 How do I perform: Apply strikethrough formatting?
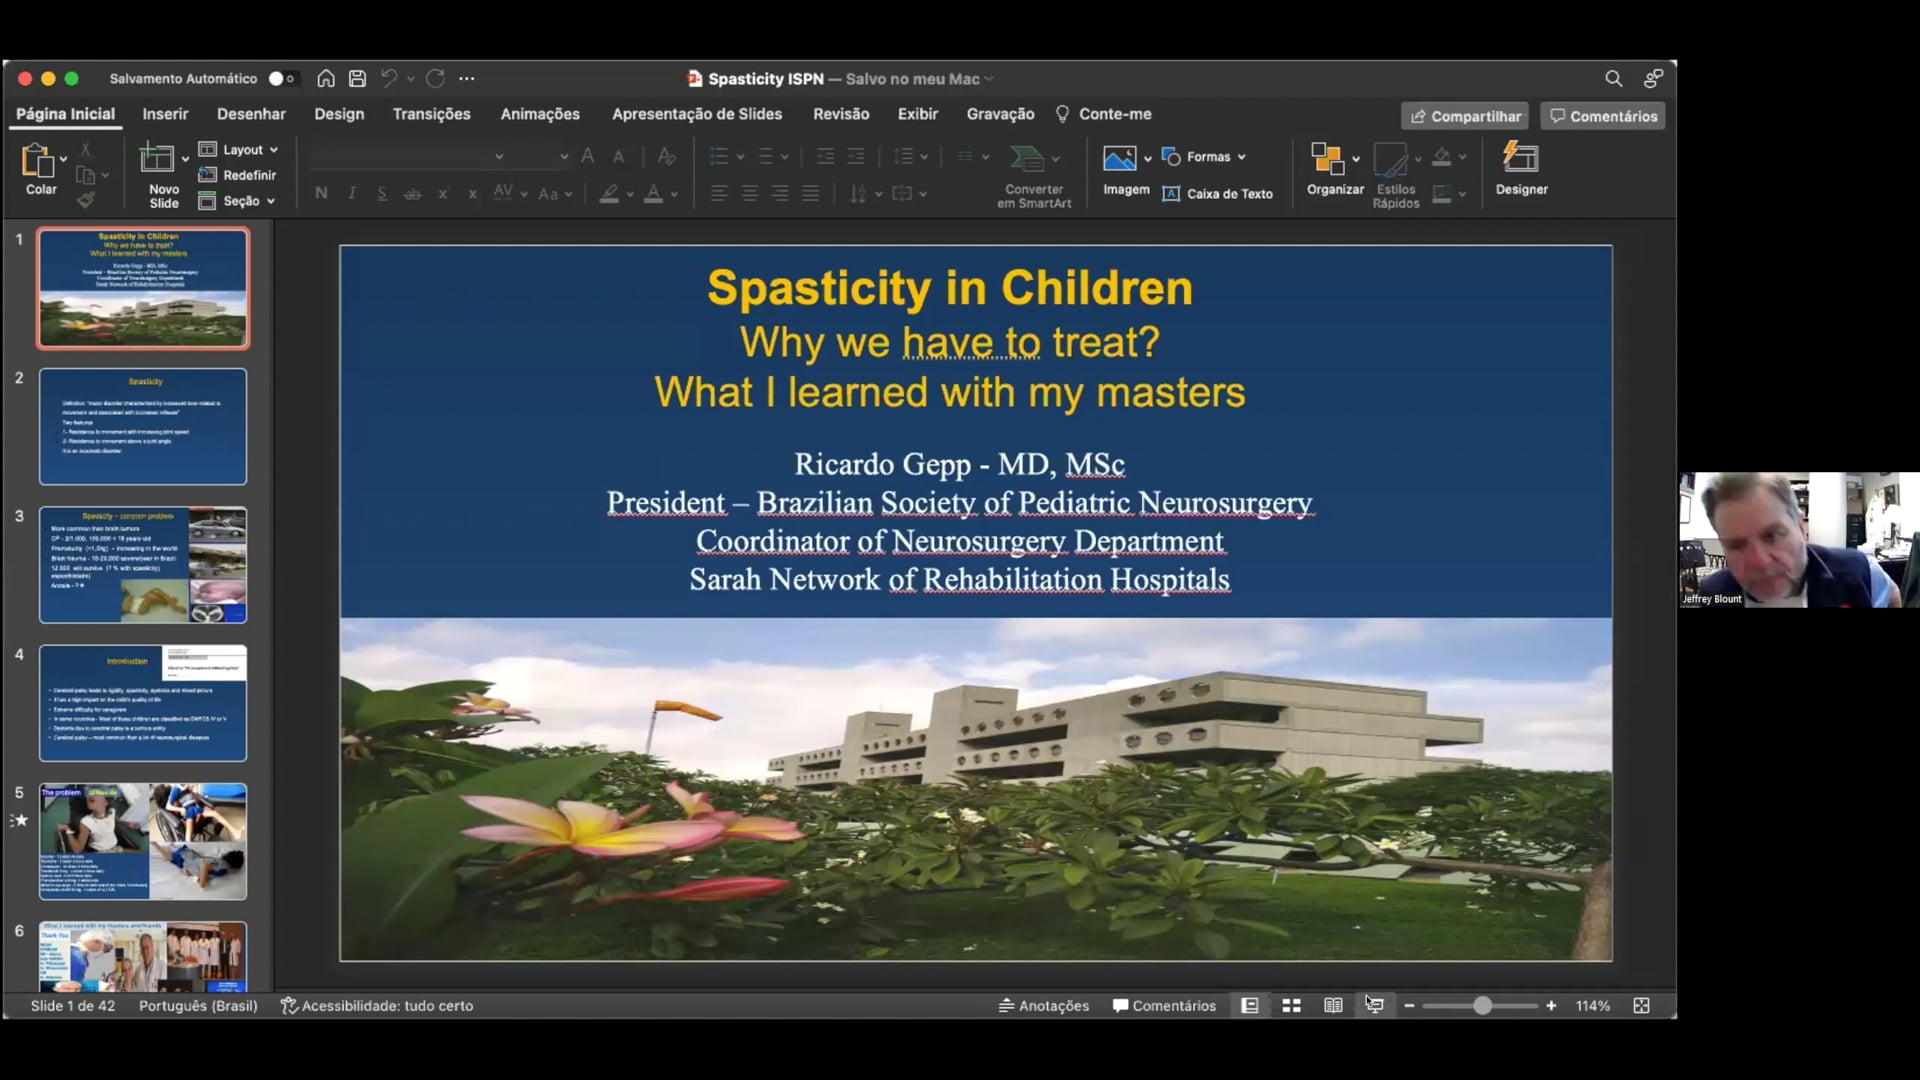pyautogui.click(x=412, y=193)
